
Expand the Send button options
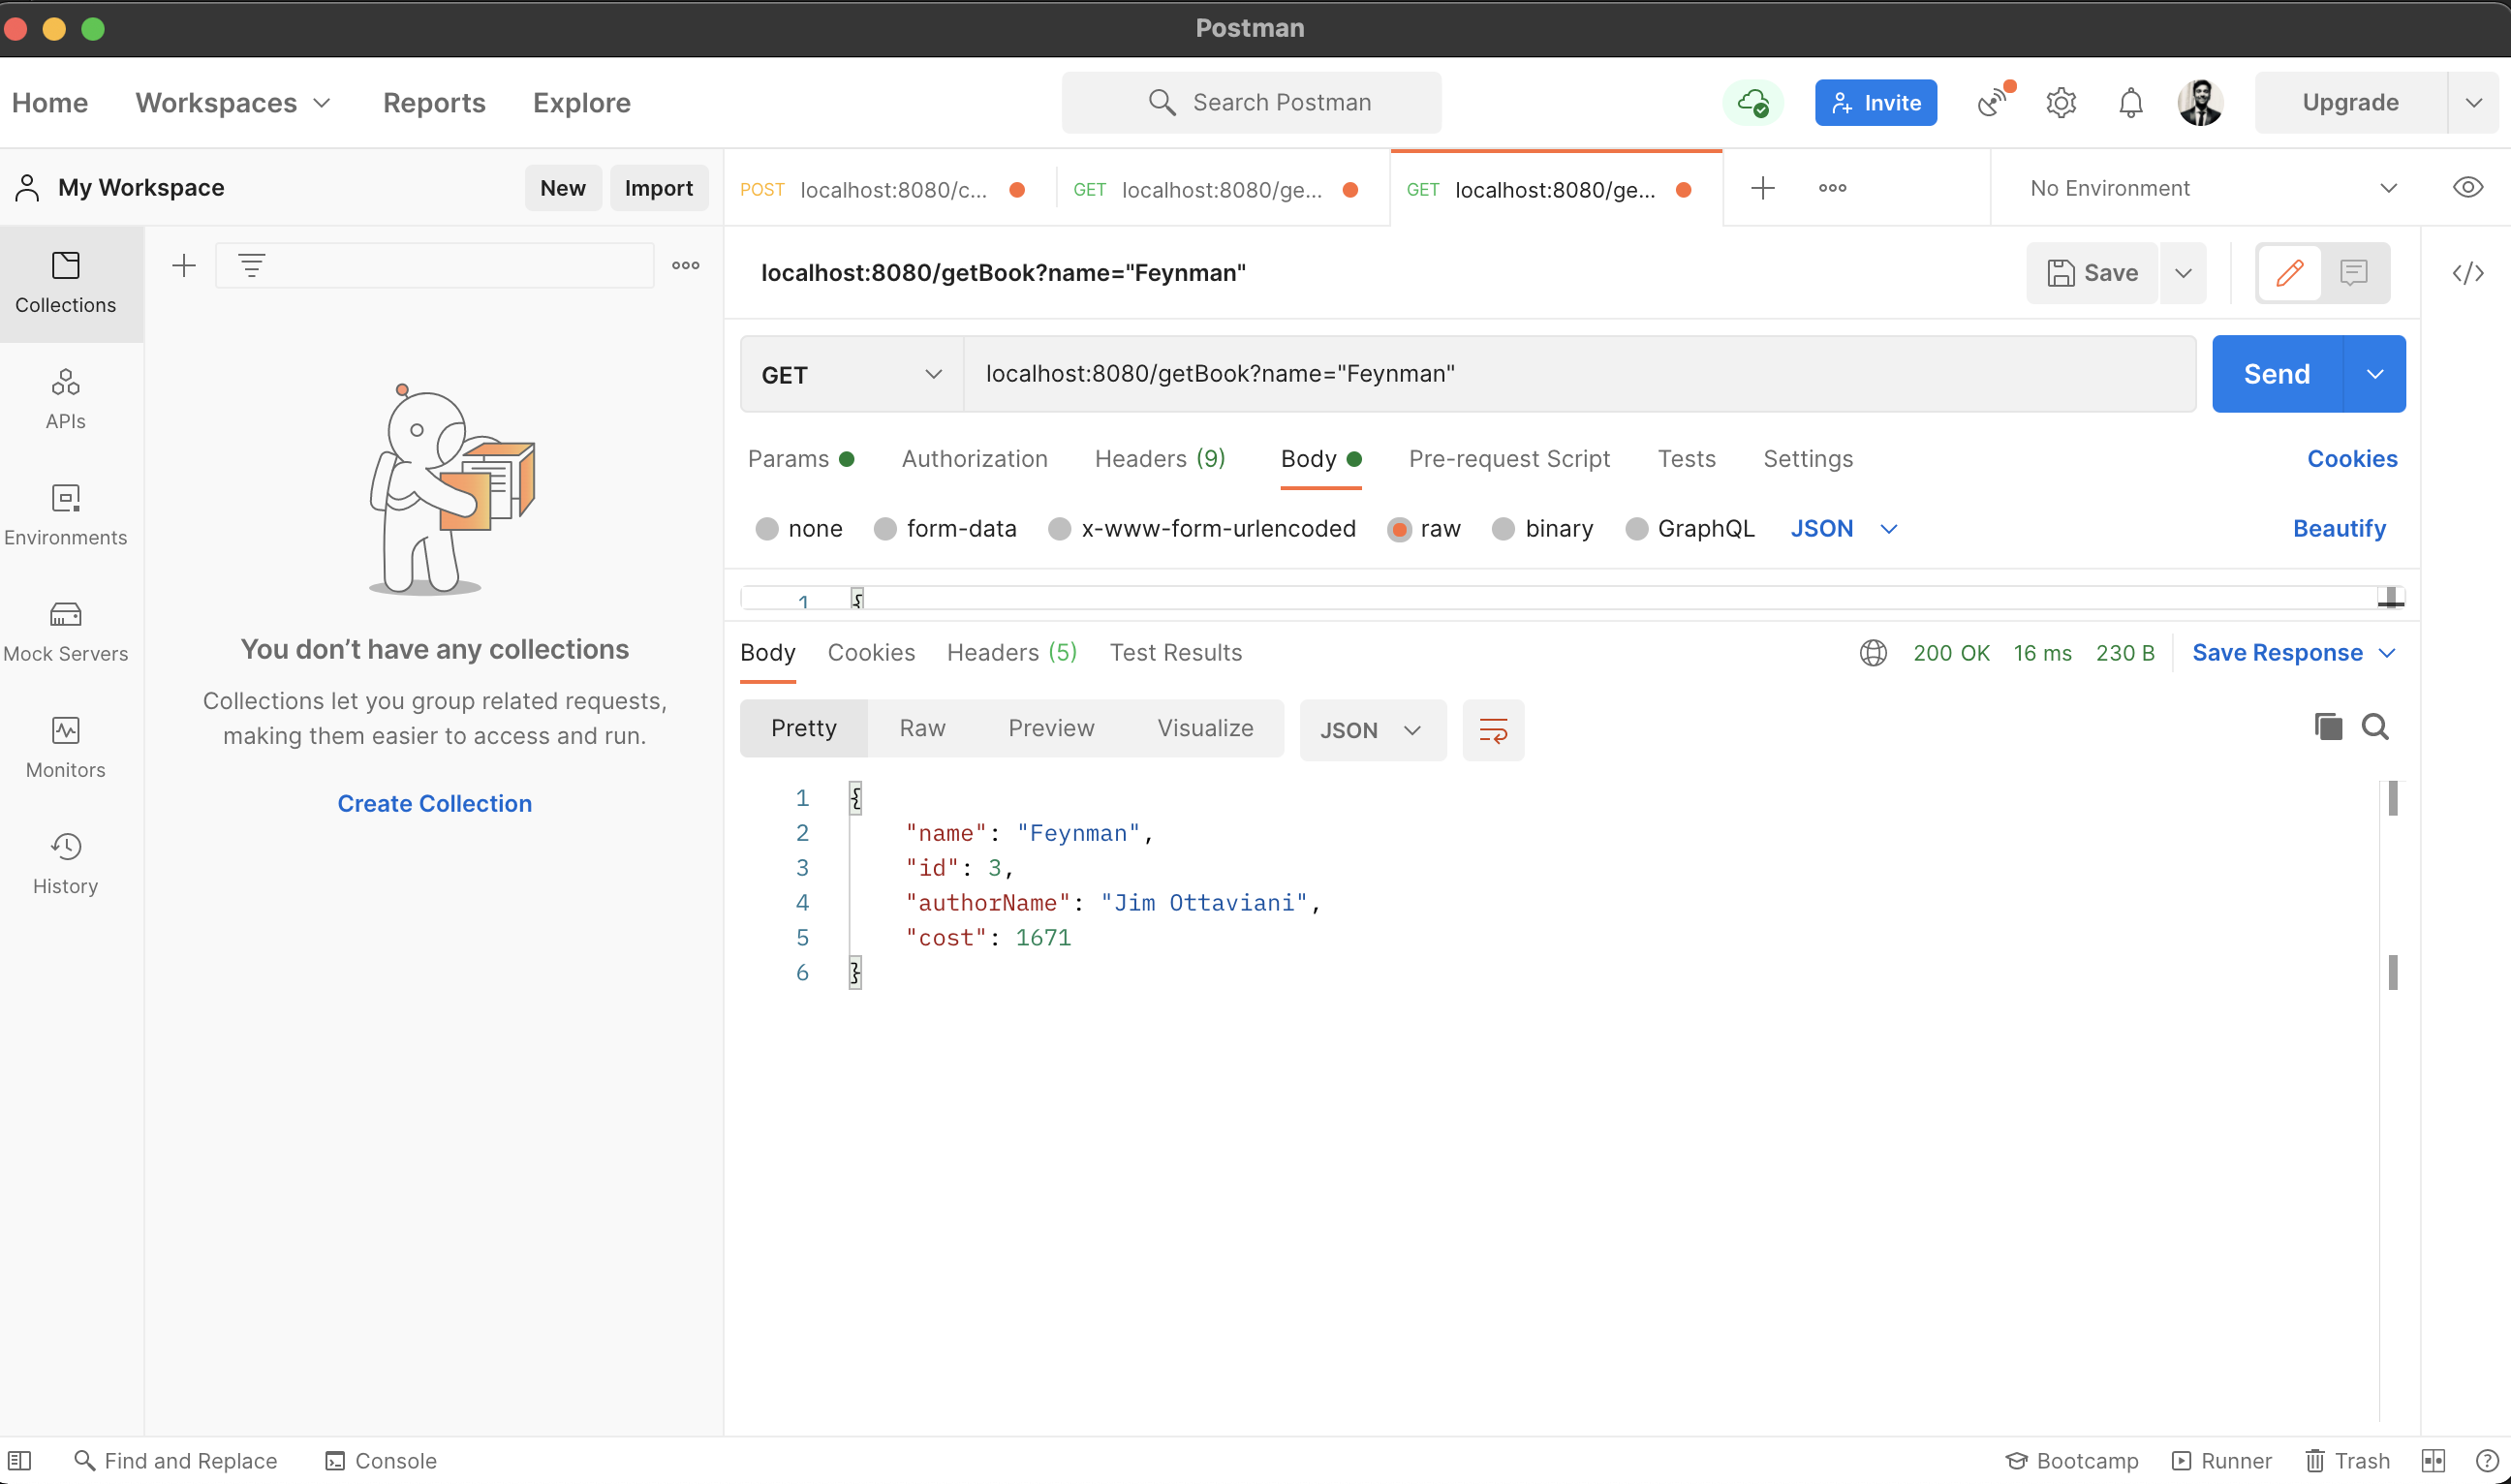[2375, 374]
